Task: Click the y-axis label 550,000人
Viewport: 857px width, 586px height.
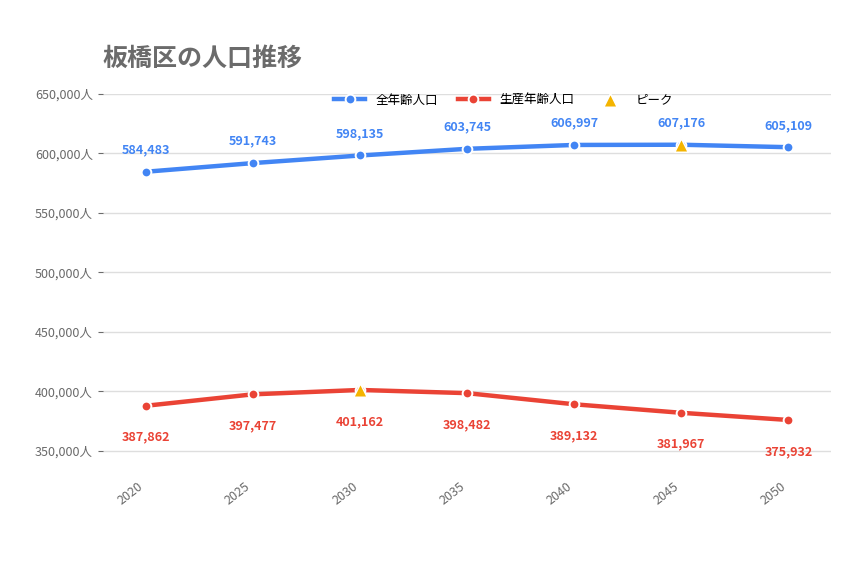Action: [63, 214]
